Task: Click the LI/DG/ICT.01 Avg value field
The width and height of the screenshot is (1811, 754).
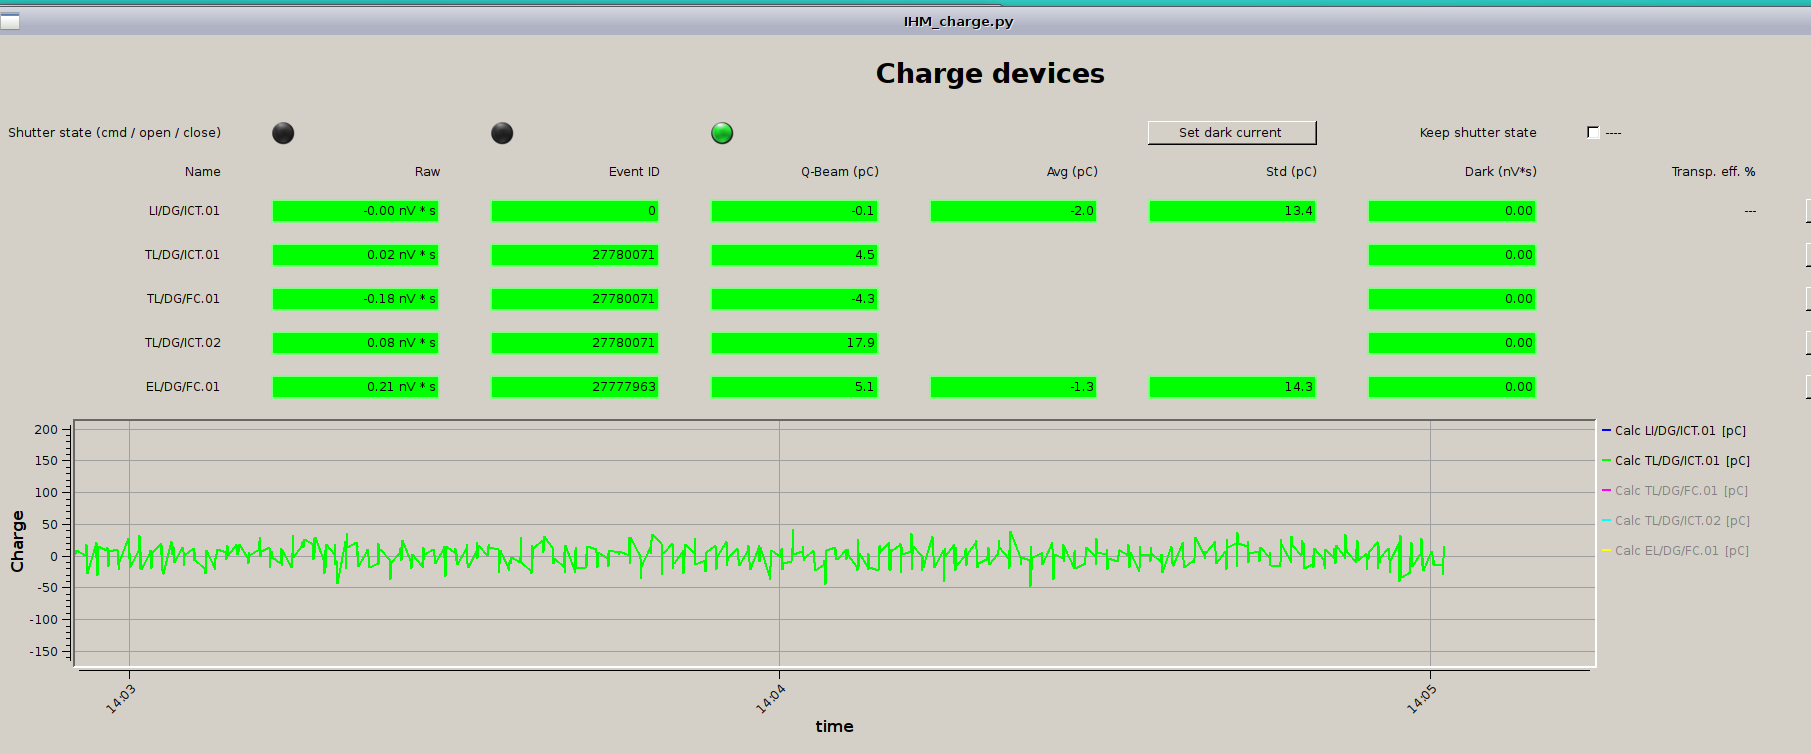Action: [1013, 211]
